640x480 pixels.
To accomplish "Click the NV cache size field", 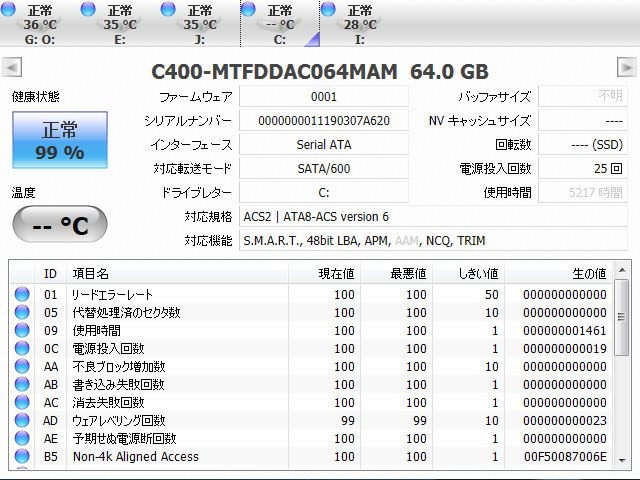I will point(583,121).
